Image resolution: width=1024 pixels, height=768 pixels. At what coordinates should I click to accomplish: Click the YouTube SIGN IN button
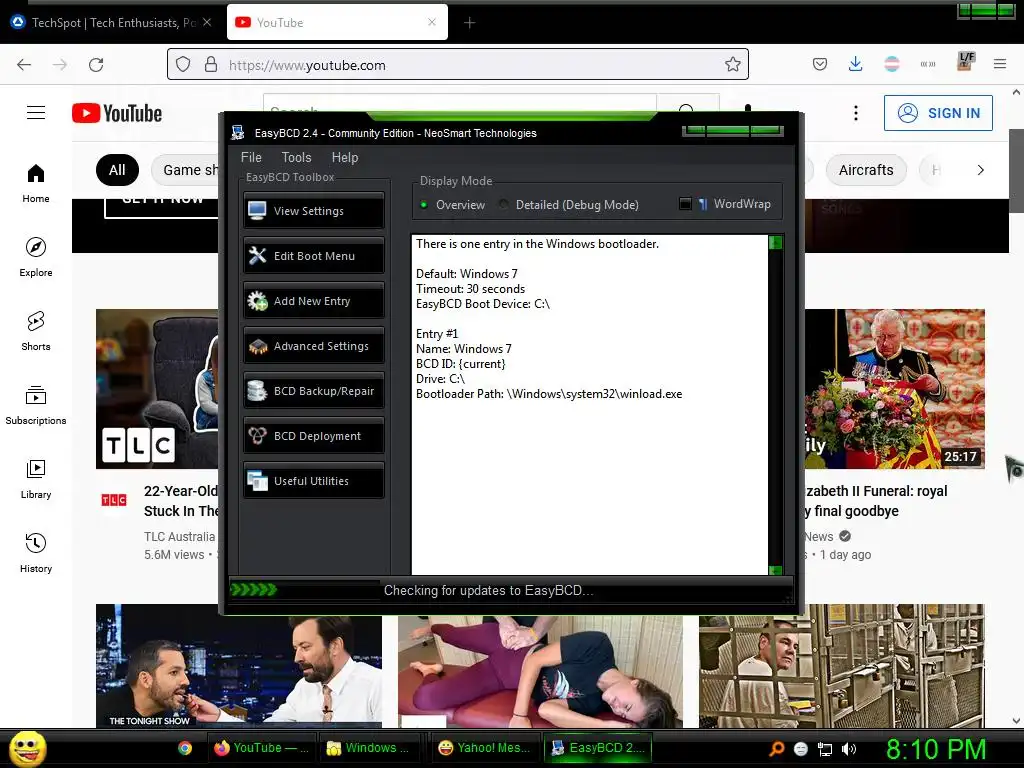tap(938, 113)
